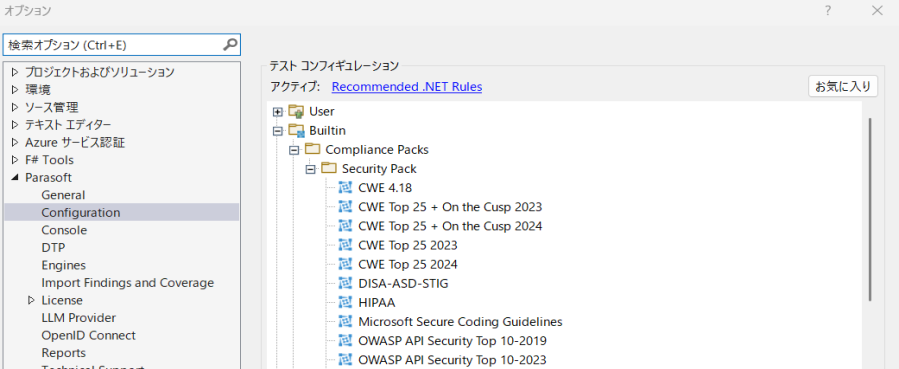Viewport: 899px width, 369px height.
Task: Click the OWASP API Security Top 10-2023 icon
Action: point(345,360)
